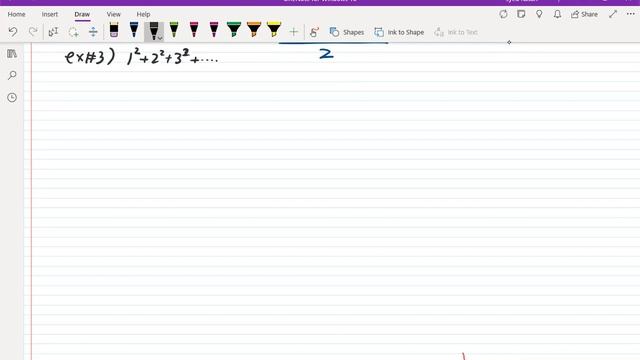Open notifications bell
The width and height of the screenshot is (640, 360).
point(557,14)
